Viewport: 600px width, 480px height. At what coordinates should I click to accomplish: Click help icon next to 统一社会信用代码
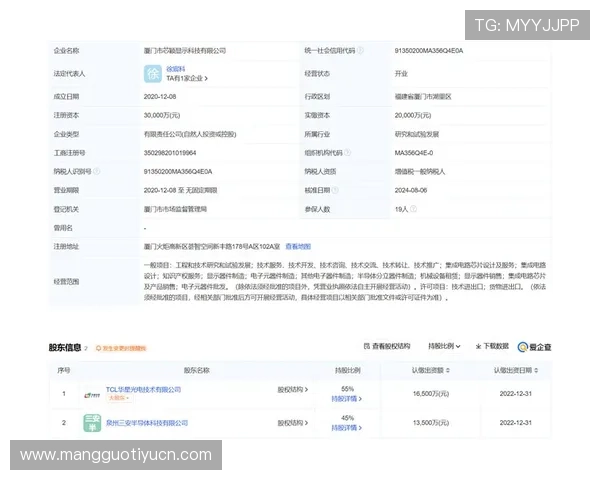360,50
